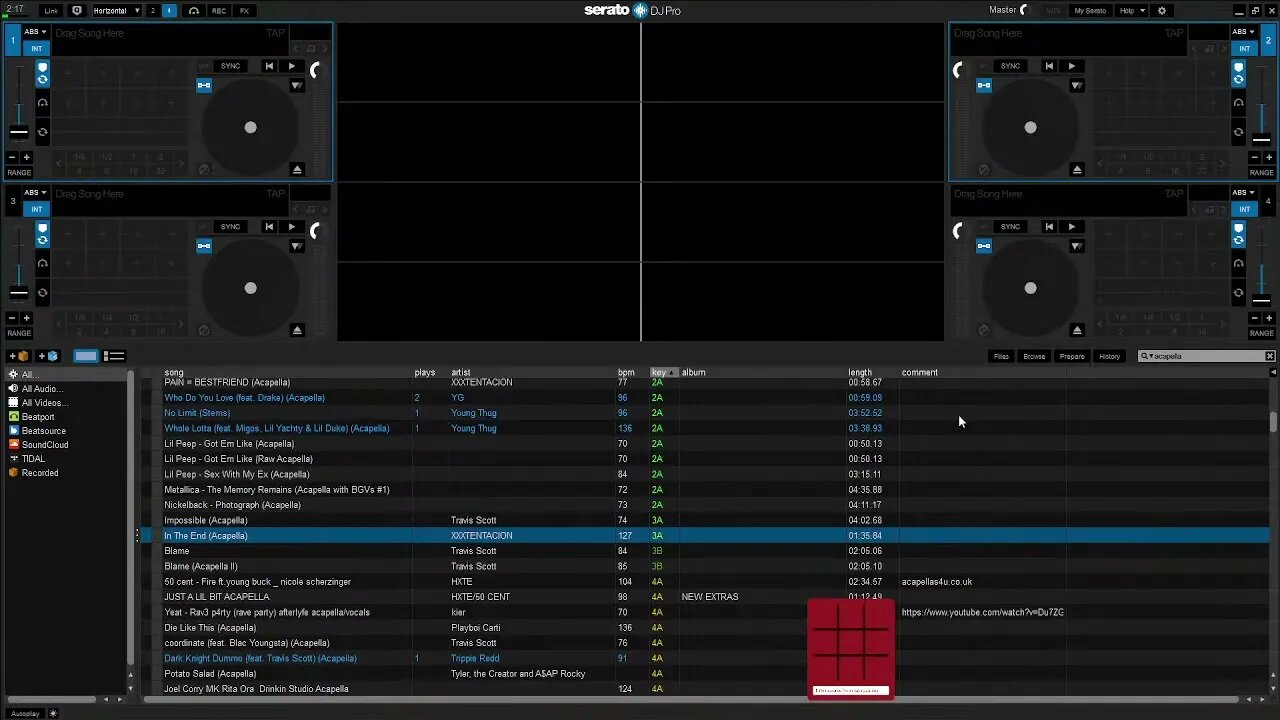The height and width of the screenshot is (720, 1280).
Task: Open the Help dropdown menu
Action: pos(1131,10)
